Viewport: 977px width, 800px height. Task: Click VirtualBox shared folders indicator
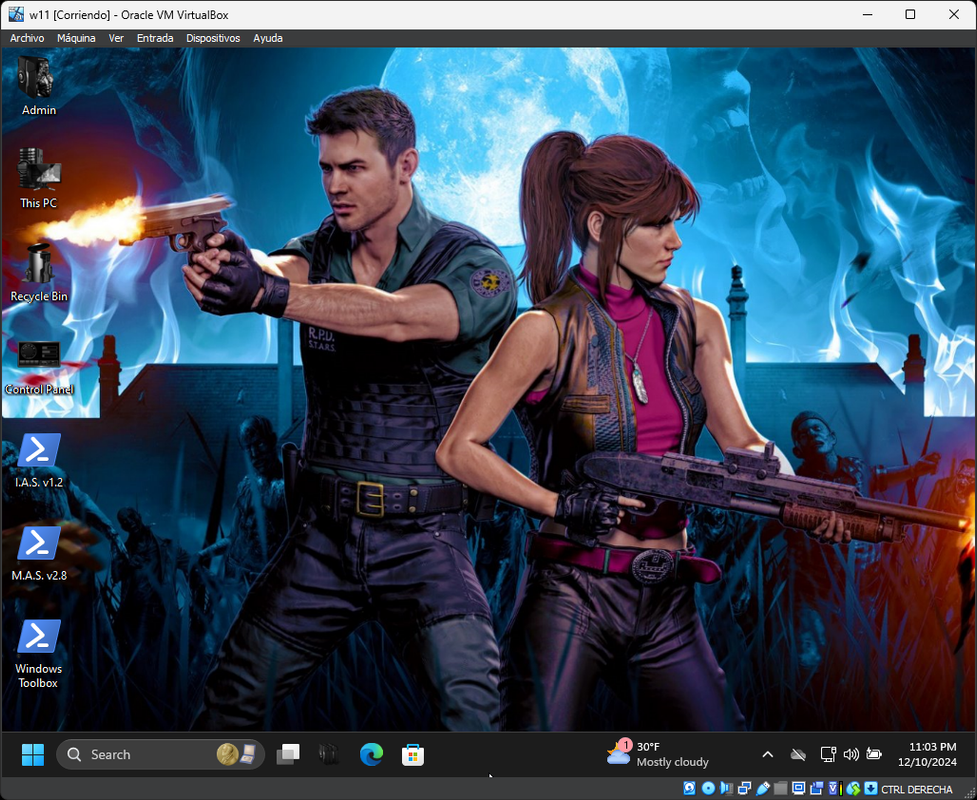tap(781, 788)
